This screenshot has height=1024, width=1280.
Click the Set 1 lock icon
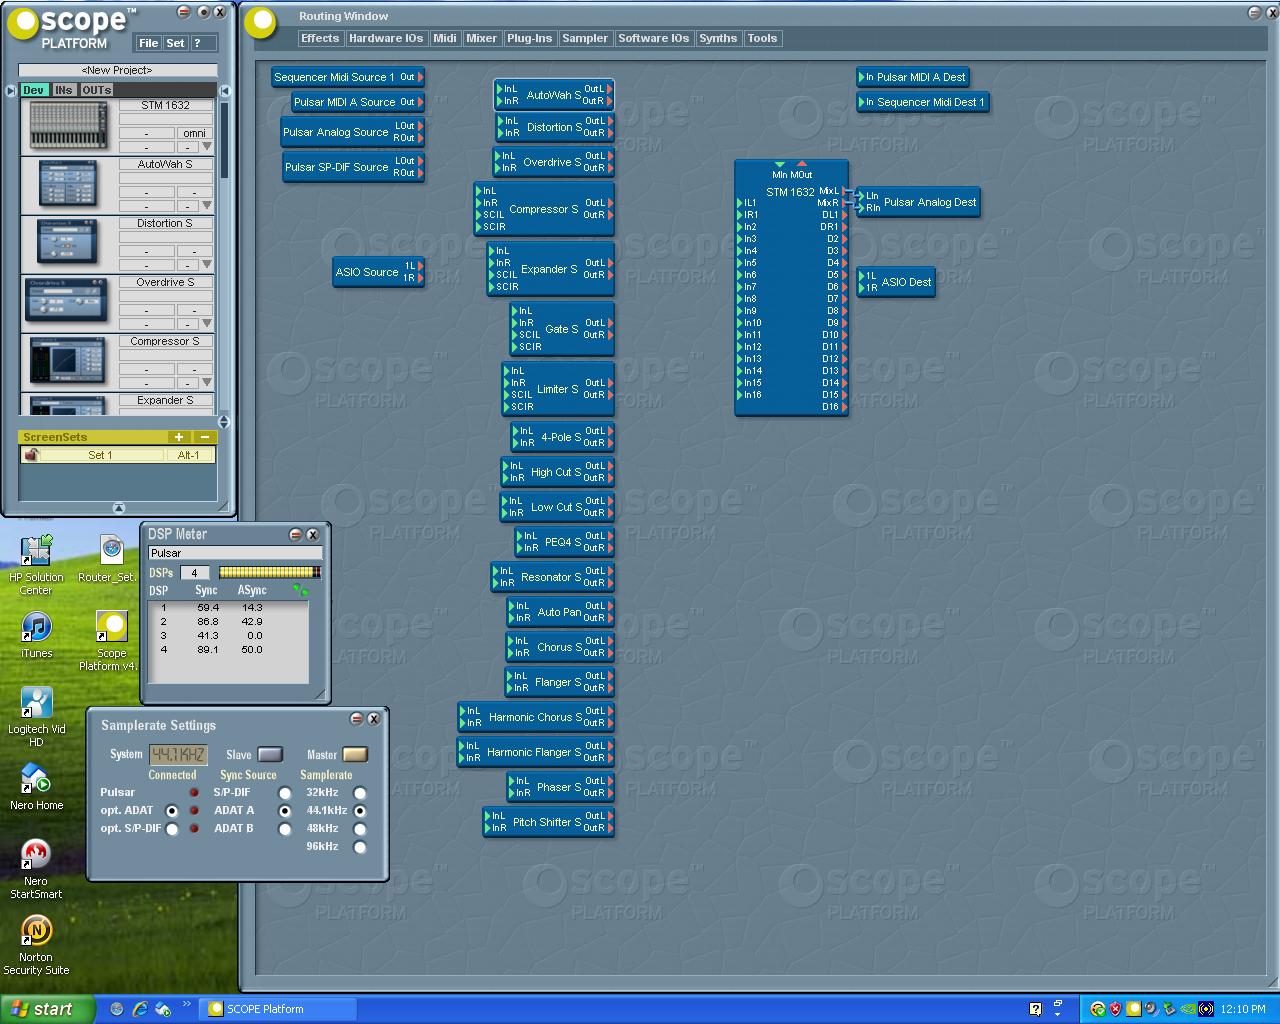[31, 455]
